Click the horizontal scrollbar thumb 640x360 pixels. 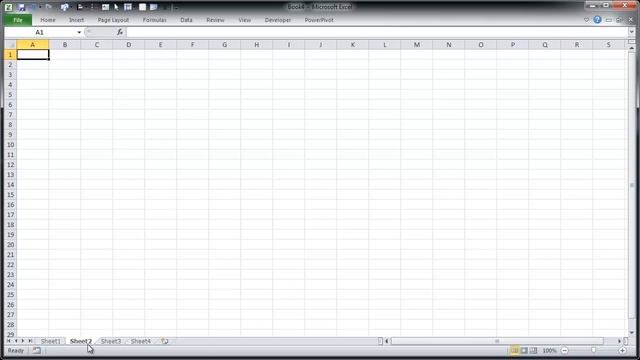(x=497, y=341)
